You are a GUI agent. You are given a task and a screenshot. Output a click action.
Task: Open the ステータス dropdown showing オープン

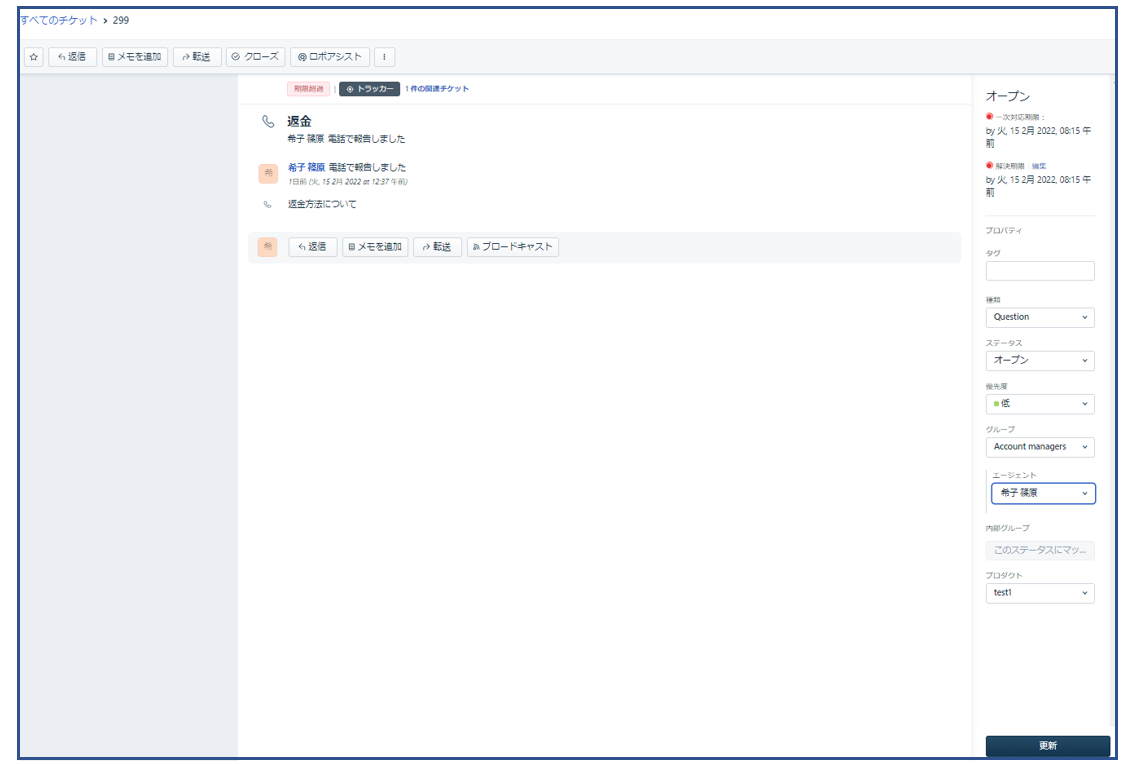coord(1040,361)
